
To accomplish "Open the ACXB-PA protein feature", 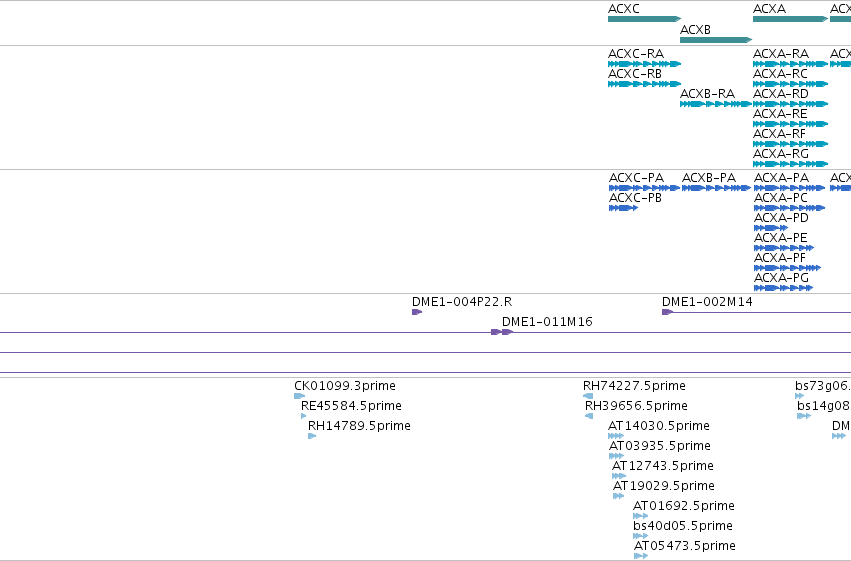I will 716,188.
